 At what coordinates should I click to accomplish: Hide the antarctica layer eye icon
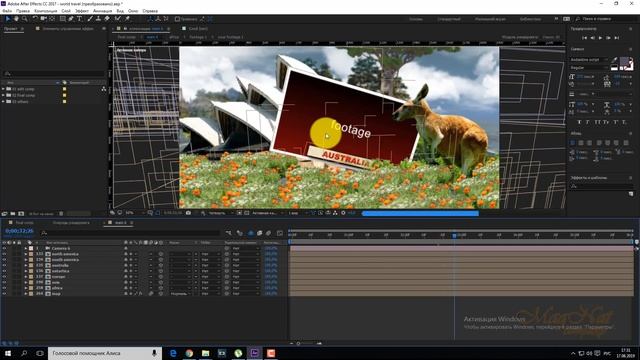[4, 271]
